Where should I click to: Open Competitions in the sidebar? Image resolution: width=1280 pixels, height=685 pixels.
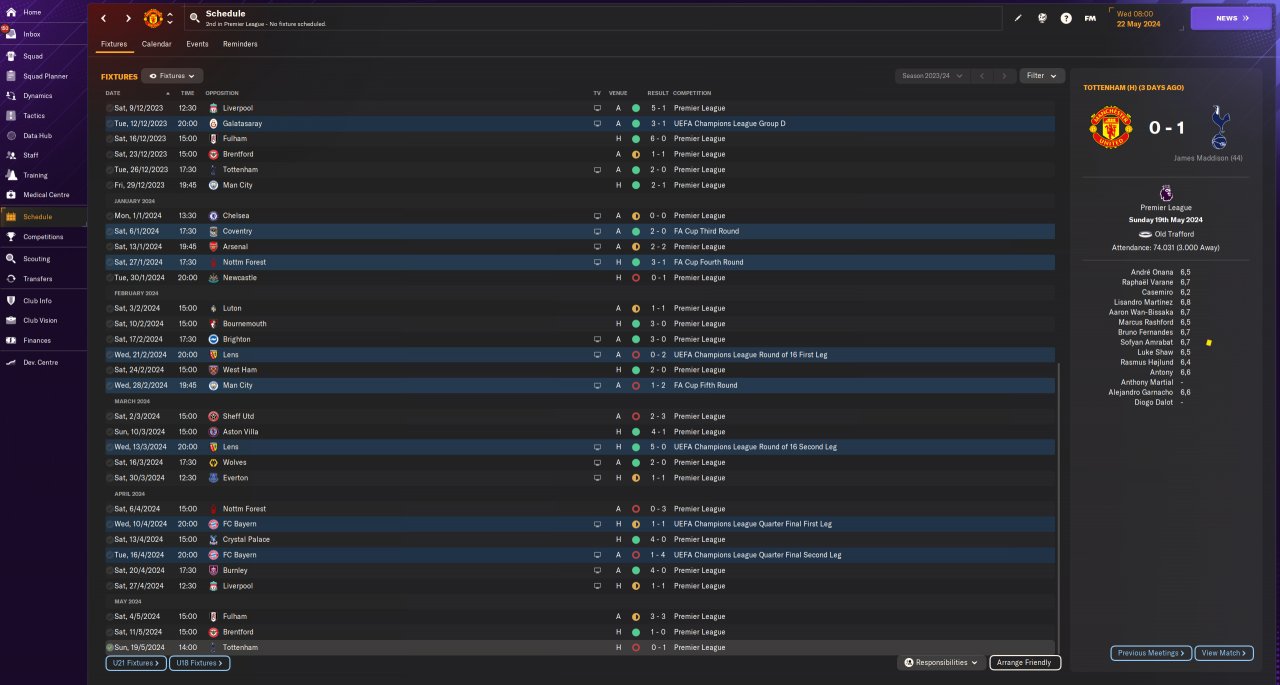tap(43, 237)
